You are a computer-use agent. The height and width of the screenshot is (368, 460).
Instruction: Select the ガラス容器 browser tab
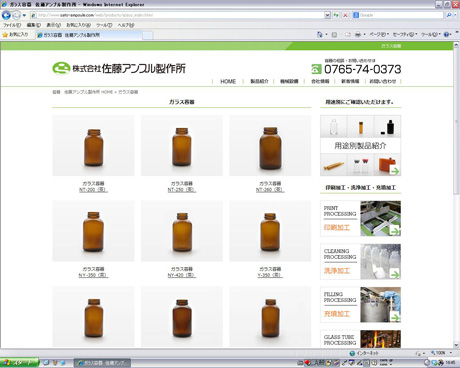click(88, 35)
